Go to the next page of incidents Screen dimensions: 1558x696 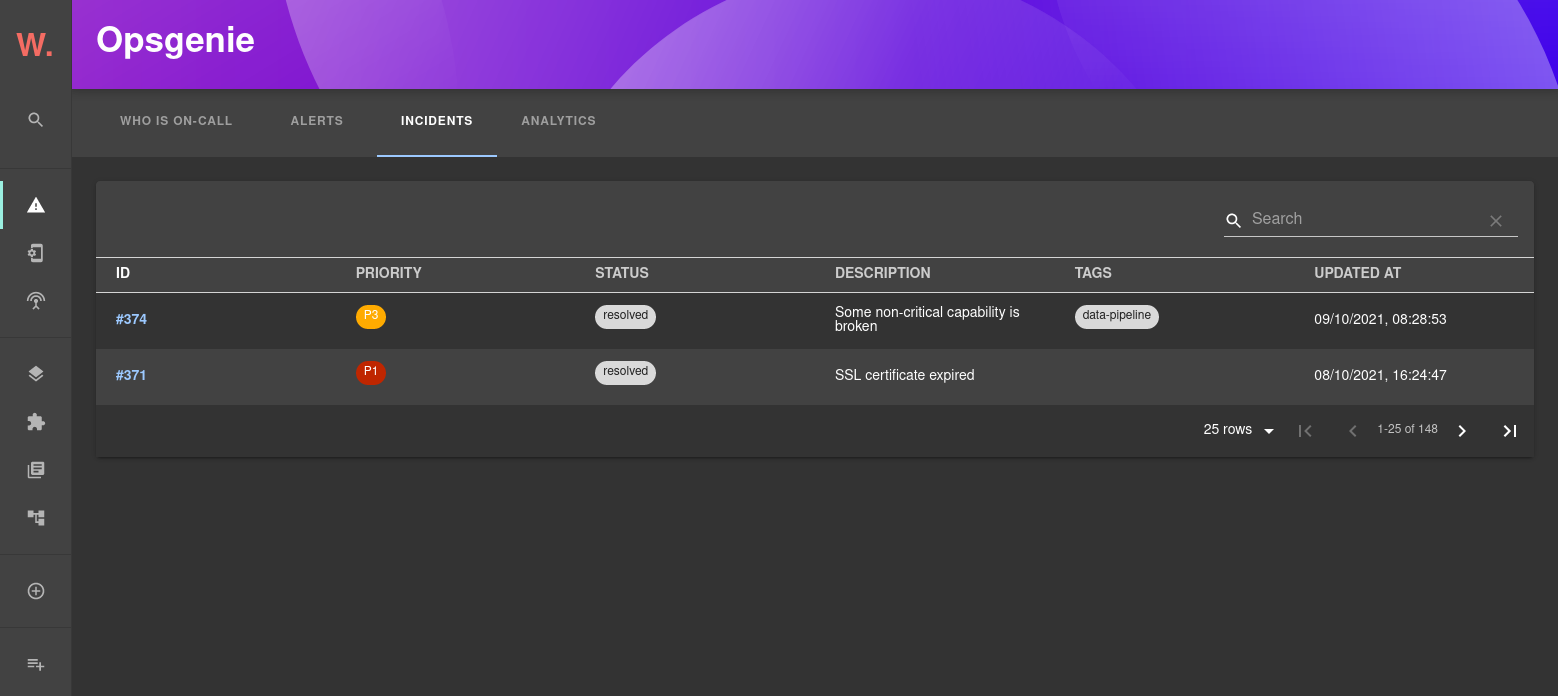coord(1462,431)
